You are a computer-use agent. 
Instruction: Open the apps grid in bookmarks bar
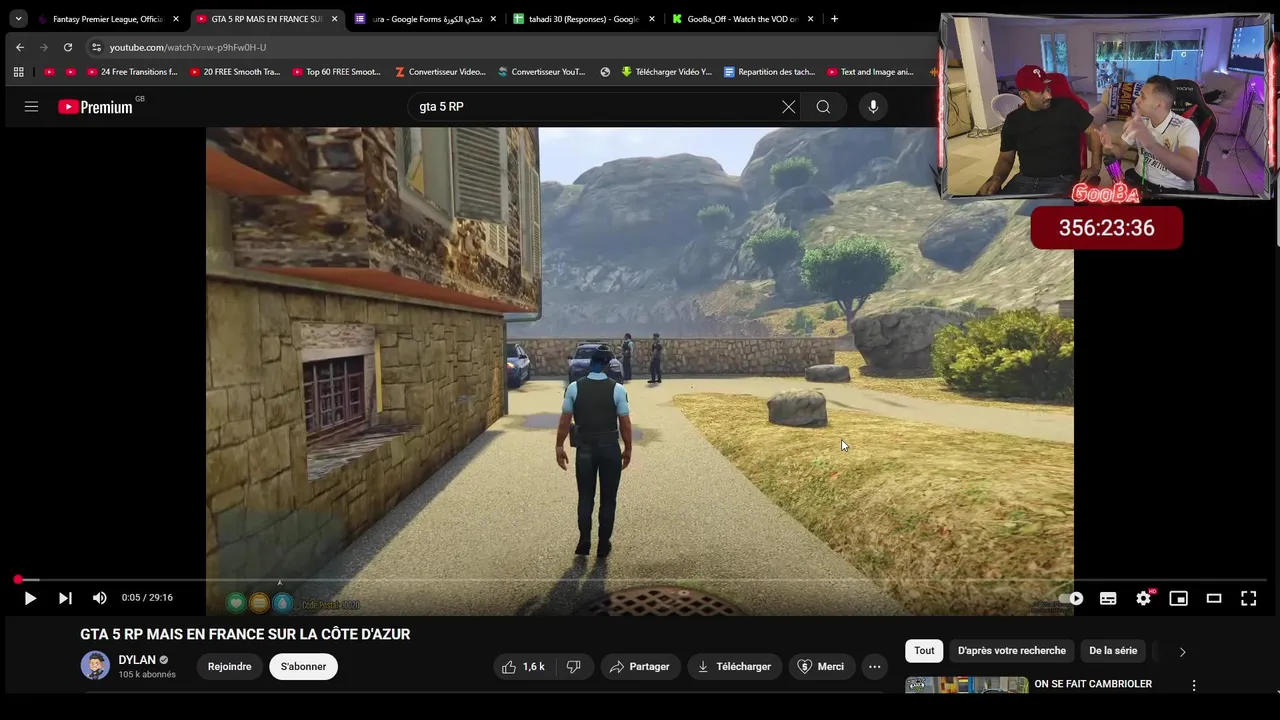[18, 72]
